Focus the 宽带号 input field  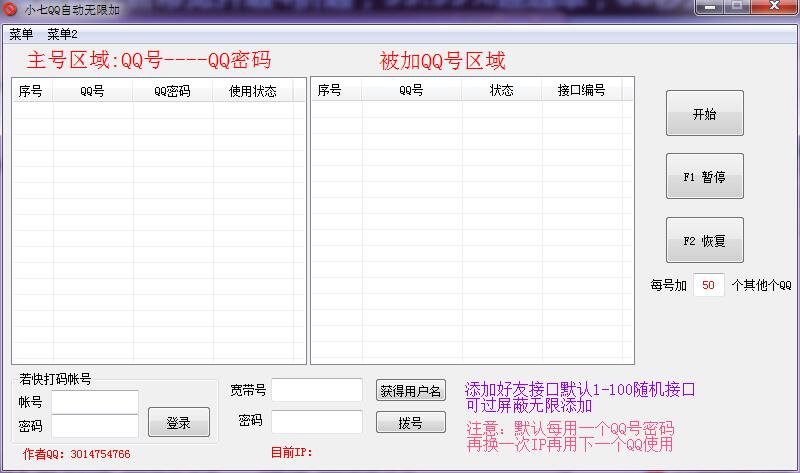[317, 390]
